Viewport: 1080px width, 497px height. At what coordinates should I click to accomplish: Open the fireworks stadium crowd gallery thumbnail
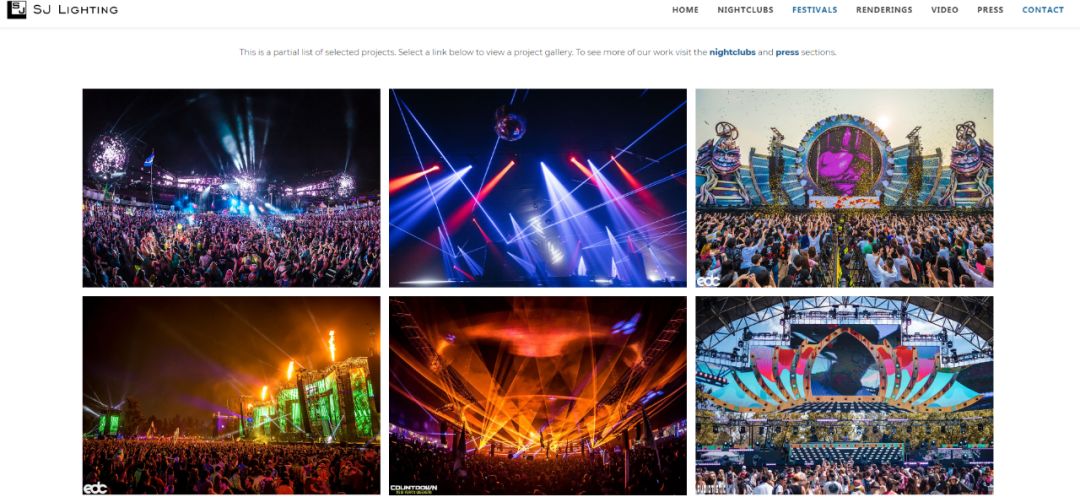(x=231, y=188)
